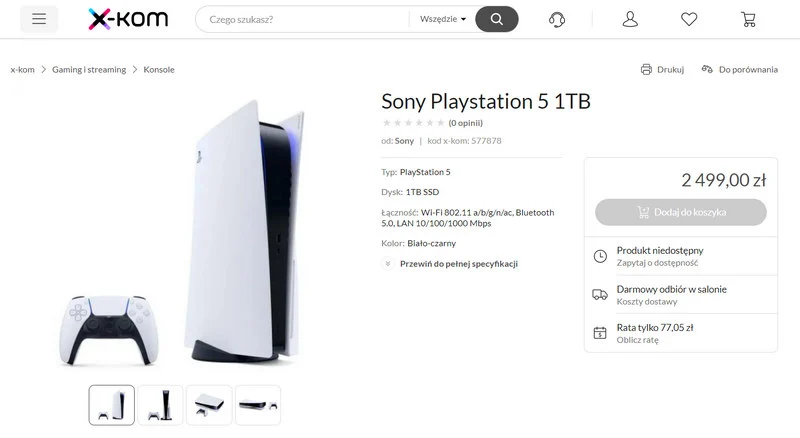Viewport: 800px width, 438px height.
Task: Click Zapytaj o dostępność link
Action: [x=657, y=263]
